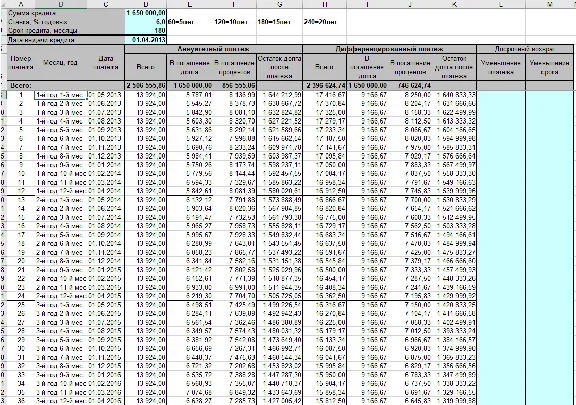Click payment date 01.12.2013
The height and width of the screenshot is (405, 576).
click(x=106, y=156)
